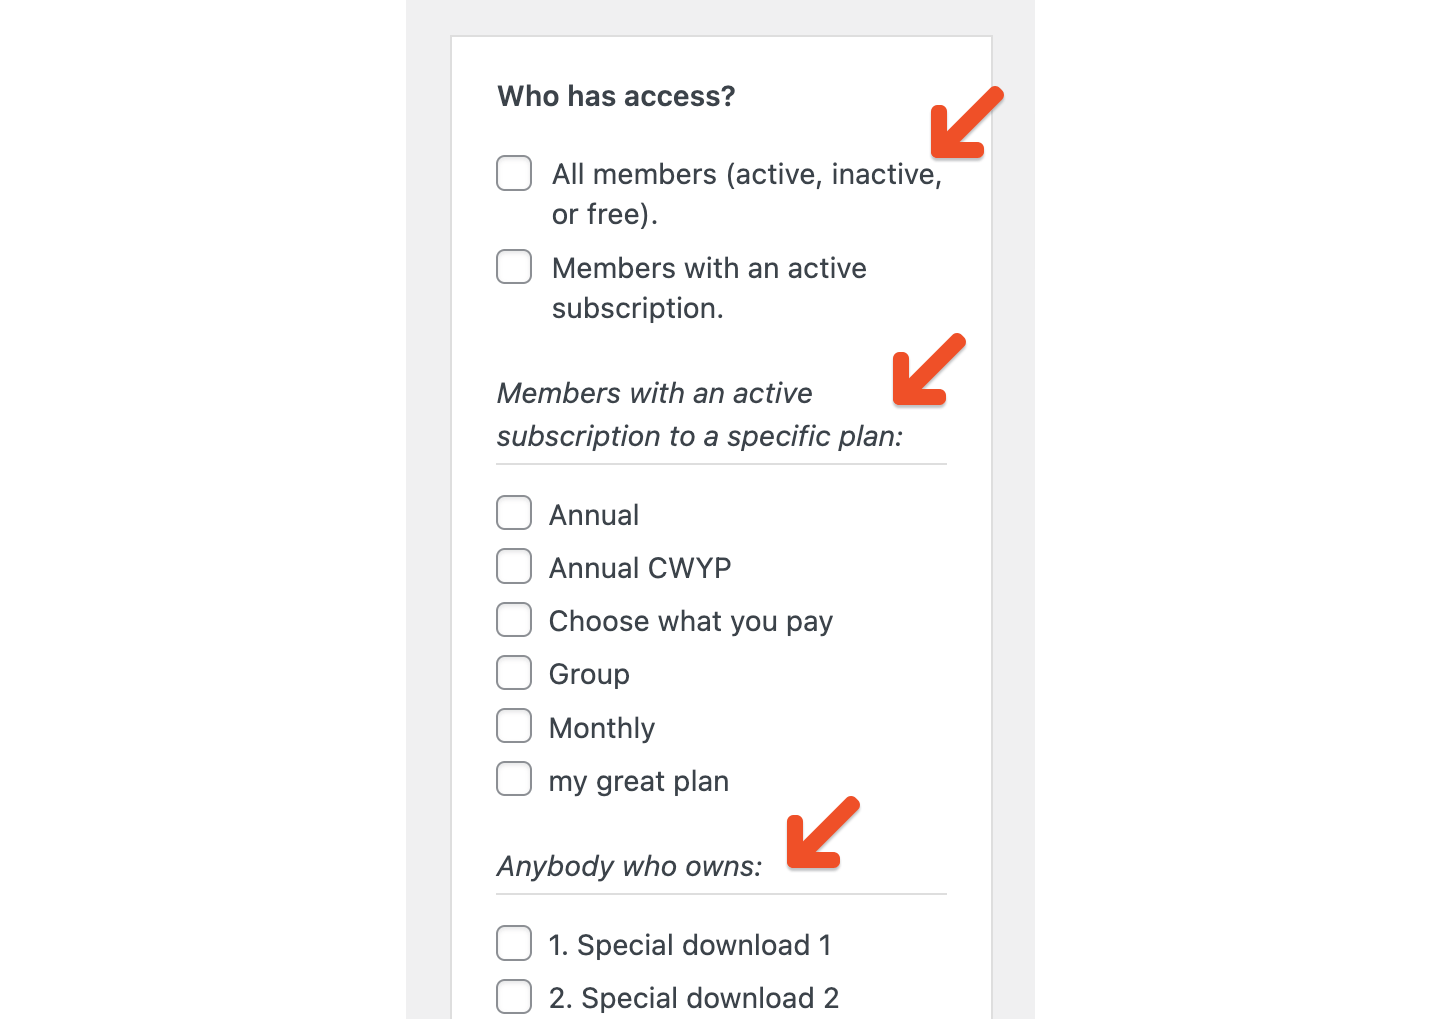Select the 'my great plan' checkbox
Image resolution: width=1440 pixels, height=1036 pixels.
[513, 778]
